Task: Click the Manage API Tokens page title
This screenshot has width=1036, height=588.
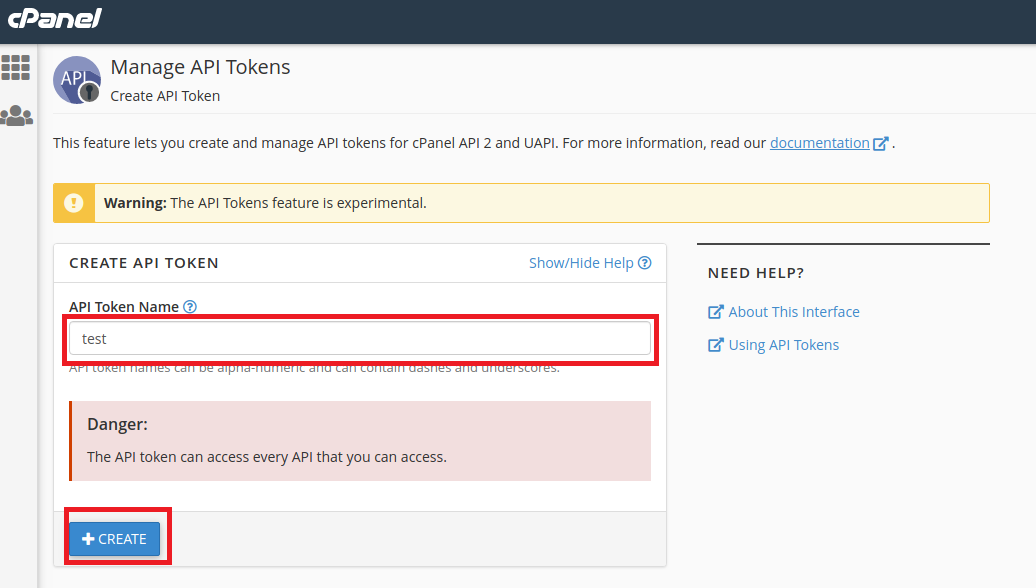Action: [x=200, y=67]
